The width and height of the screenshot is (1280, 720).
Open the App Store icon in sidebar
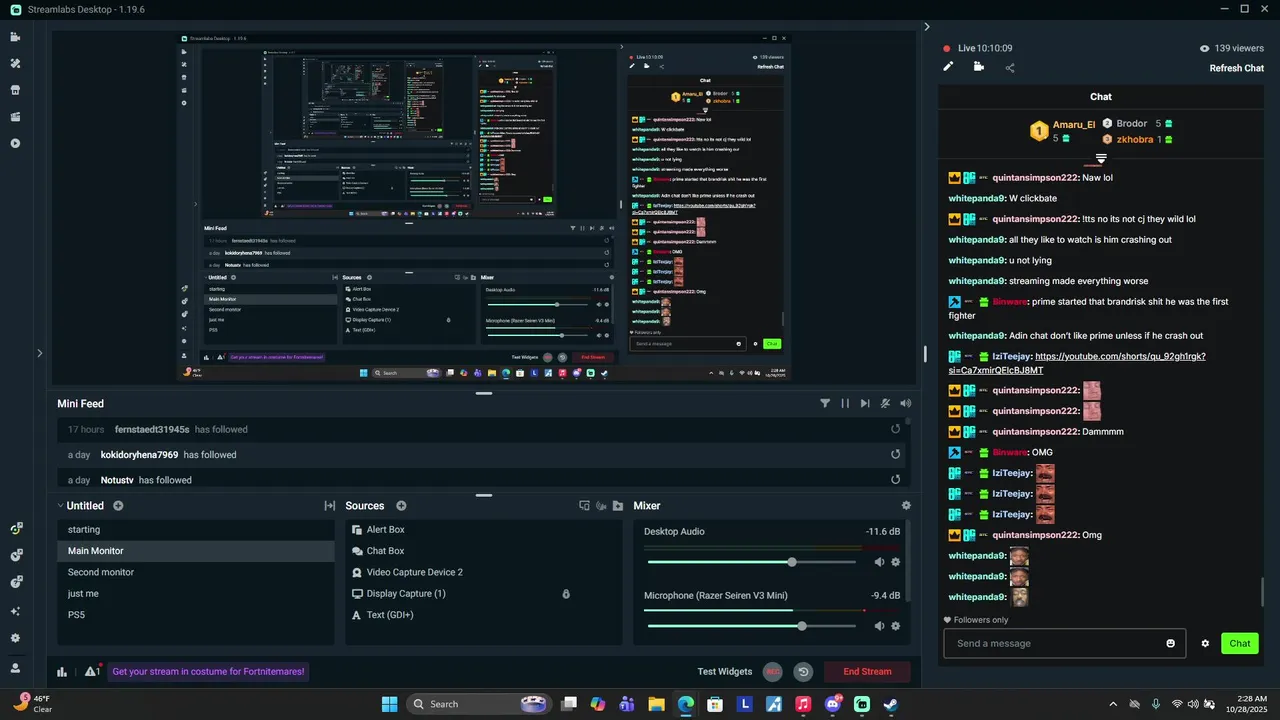[x=15, y=90]
